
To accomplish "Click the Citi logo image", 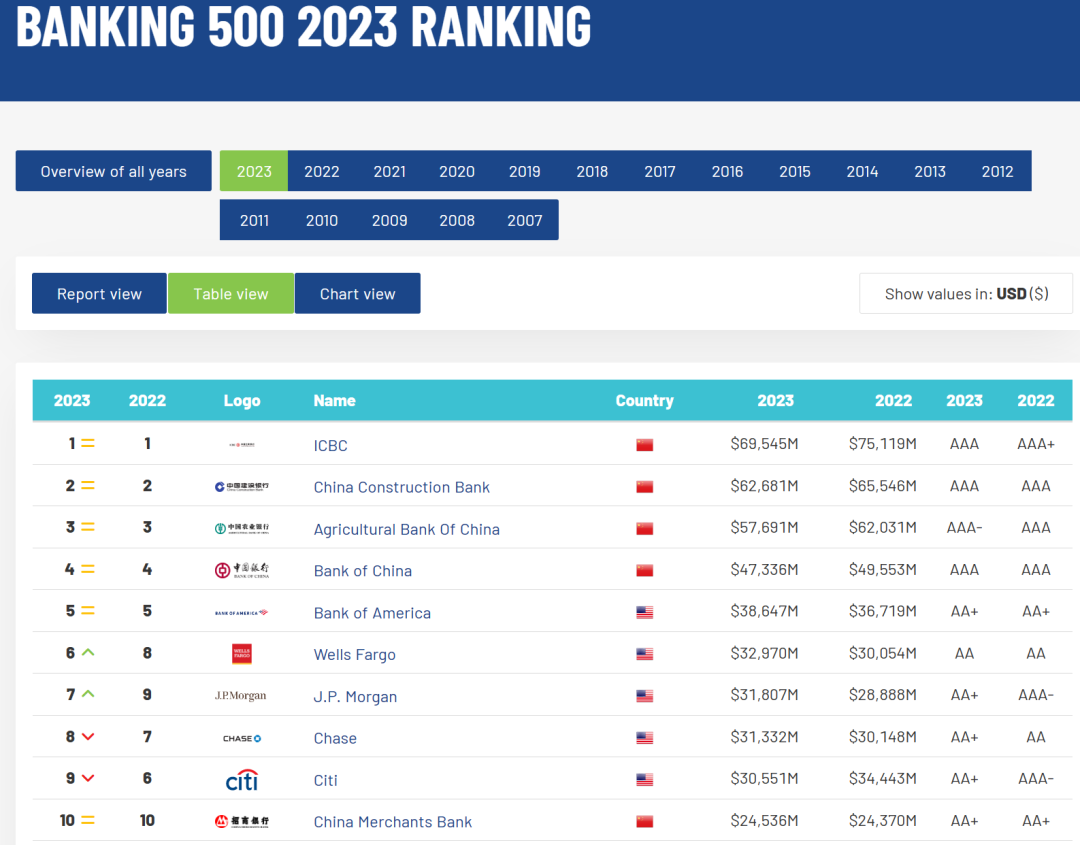I will tap(242, 780).
